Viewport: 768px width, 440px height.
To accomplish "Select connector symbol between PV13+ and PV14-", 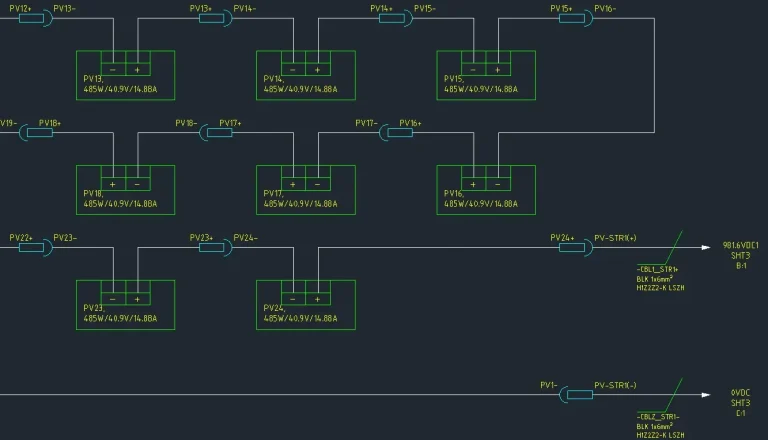I will pyautogui.click(x=215, y=19).
